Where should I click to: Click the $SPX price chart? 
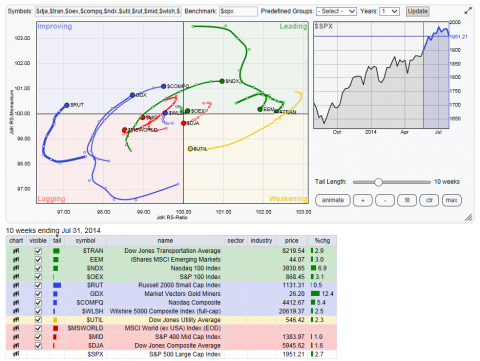[381, 75]
